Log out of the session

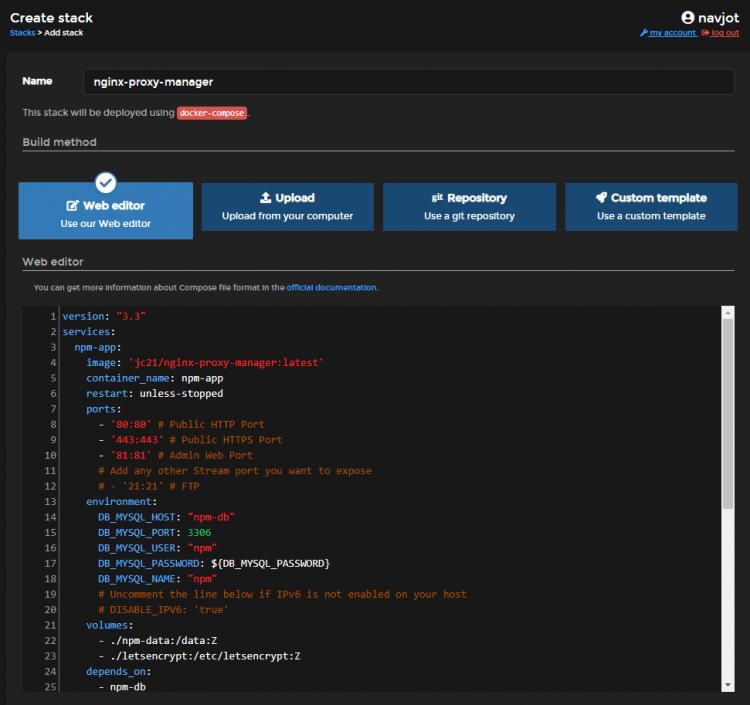[x=725, y=33]
